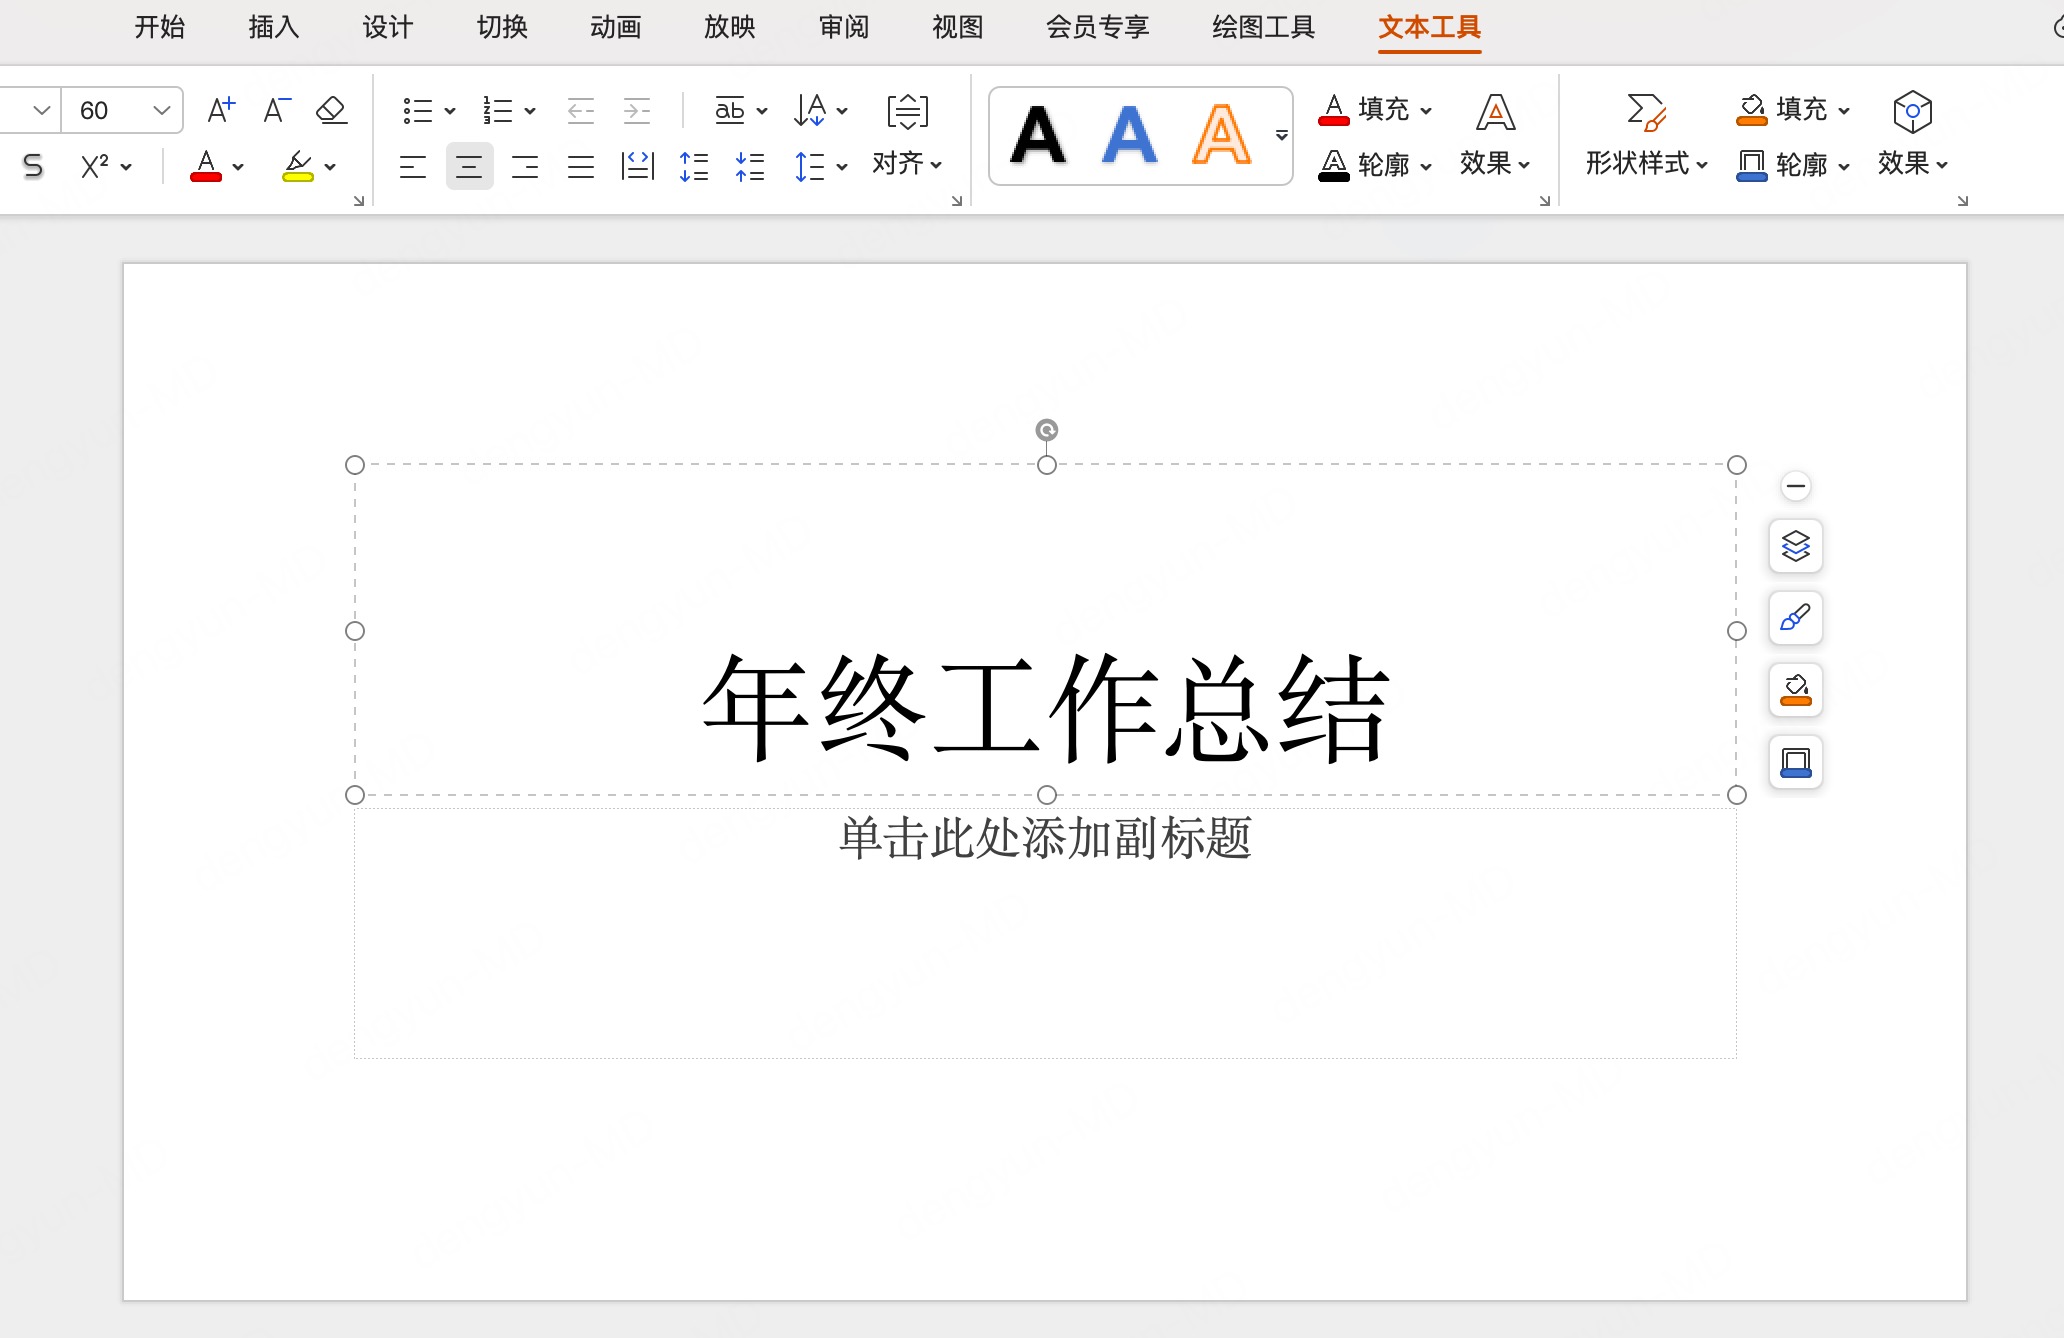Image resolution: width=2064 pixels, height=1338 pixels.
Task: Click the floating shape outline icon
Action: click(x=1796, y=762)
